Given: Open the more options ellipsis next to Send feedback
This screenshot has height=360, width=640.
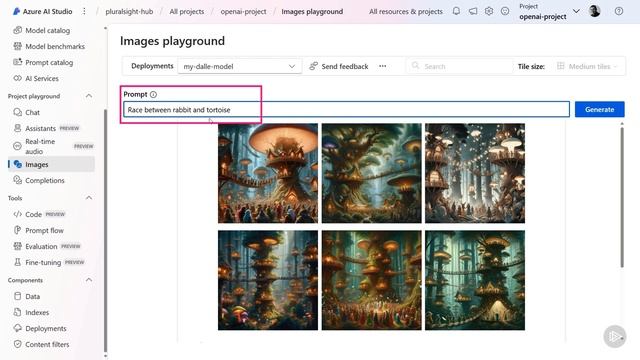Looking at the screenshot, I should pos(382,66).
